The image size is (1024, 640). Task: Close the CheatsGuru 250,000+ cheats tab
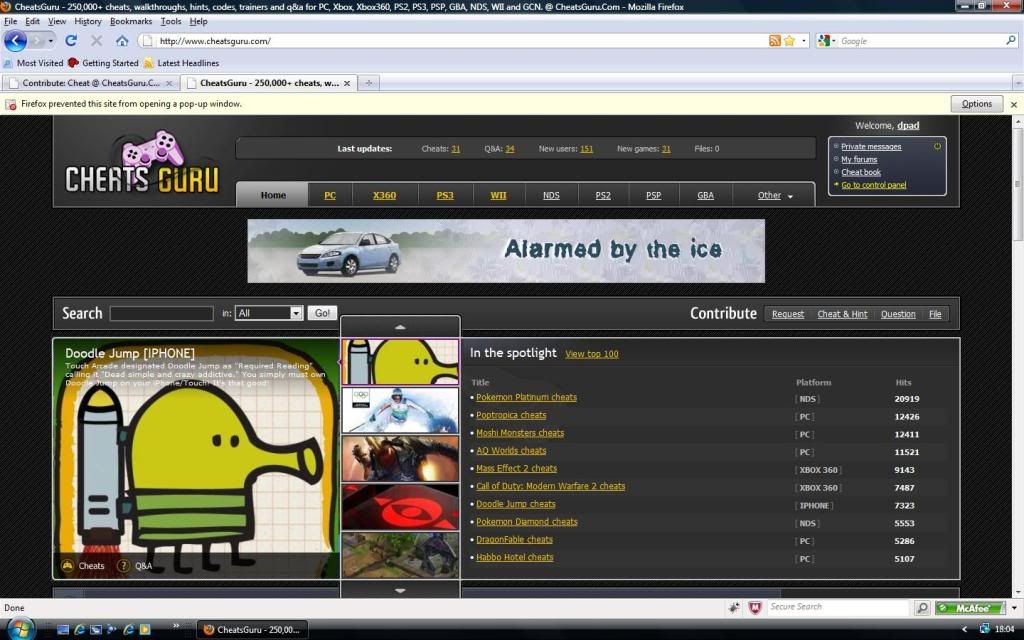[347, 83]
